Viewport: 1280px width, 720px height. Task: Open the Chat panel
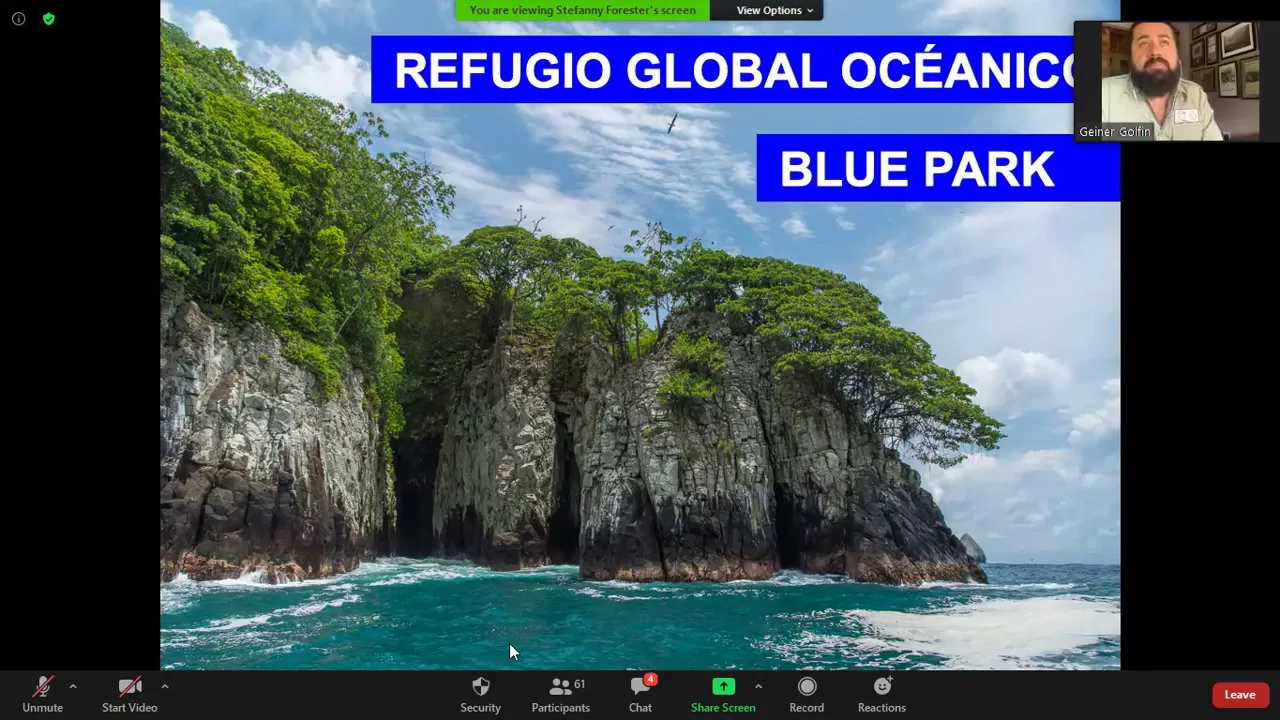(x=640, y=694)
